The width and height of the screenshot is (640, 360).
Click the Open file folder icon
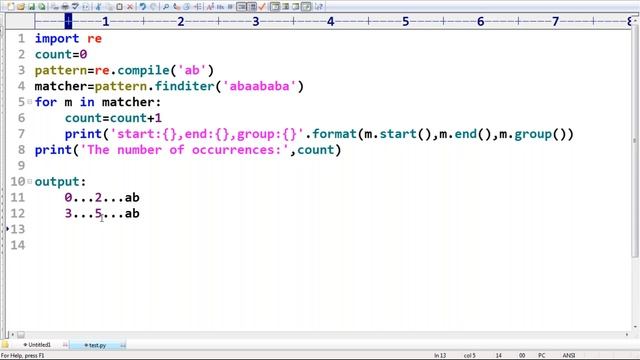(21, 7)
